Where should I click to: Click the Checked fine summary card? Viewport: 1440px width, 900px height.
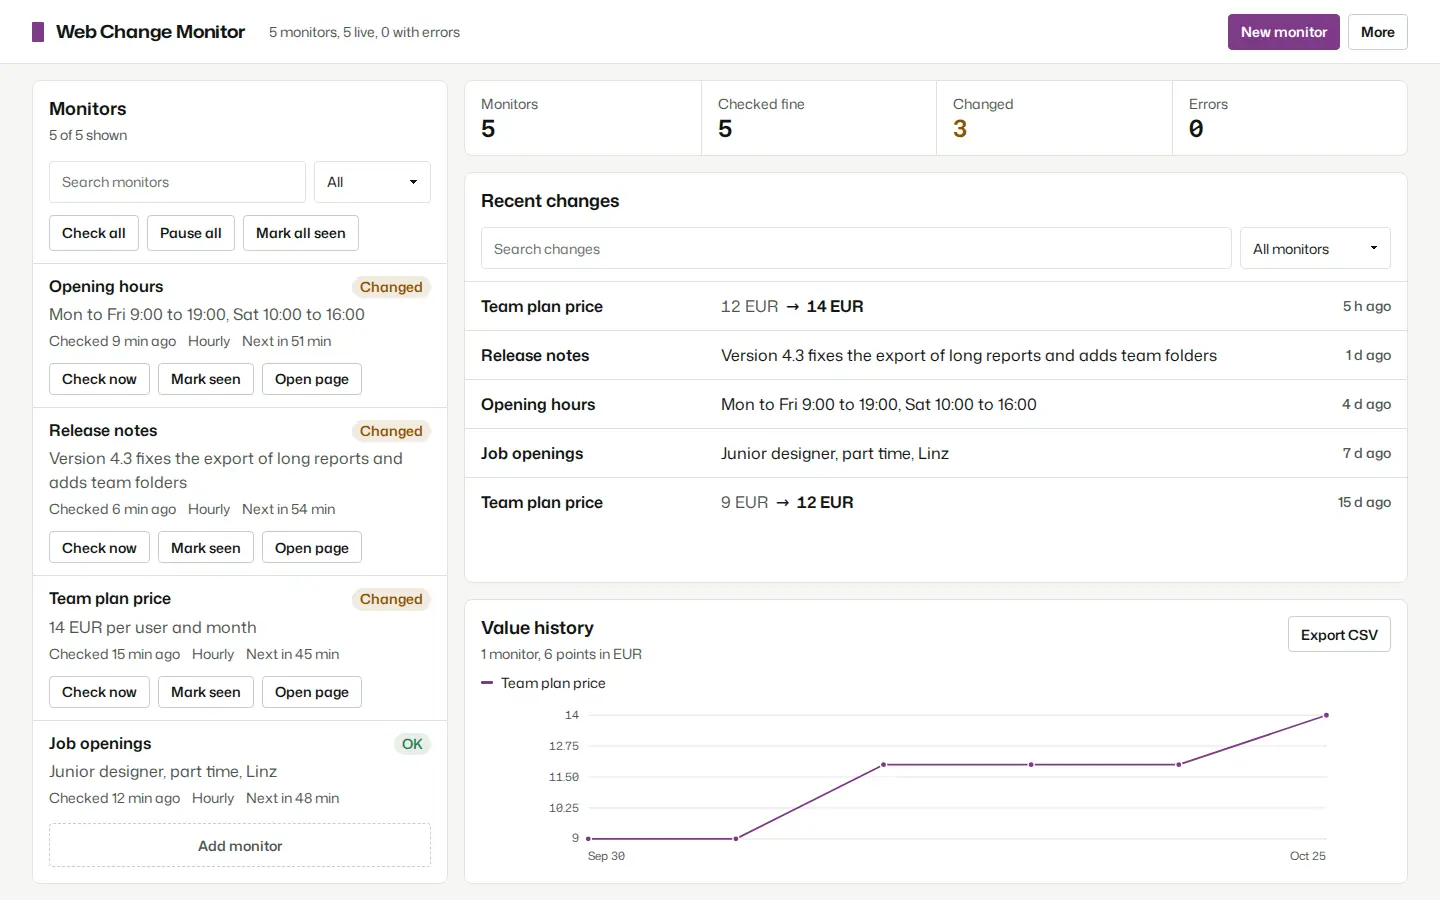pyautogui.click(x=819, y=118)
